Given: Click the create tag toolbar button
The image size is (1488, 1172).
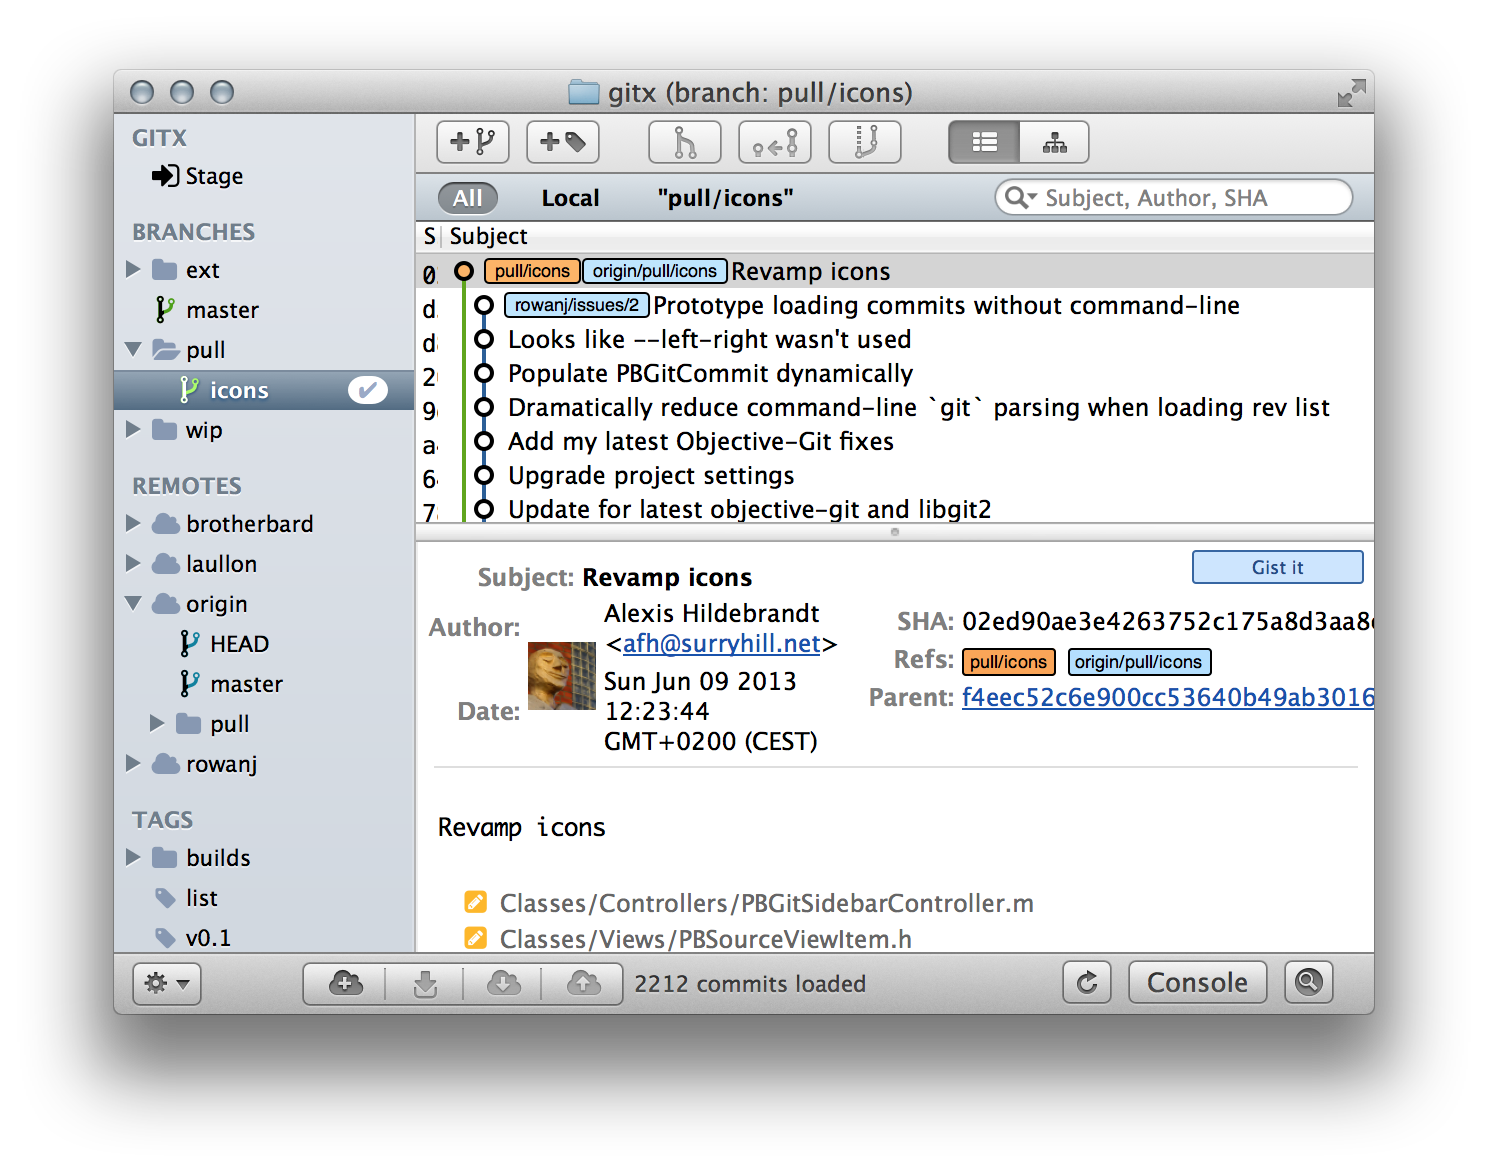Looking at the screenshot, I should point(563,142).
